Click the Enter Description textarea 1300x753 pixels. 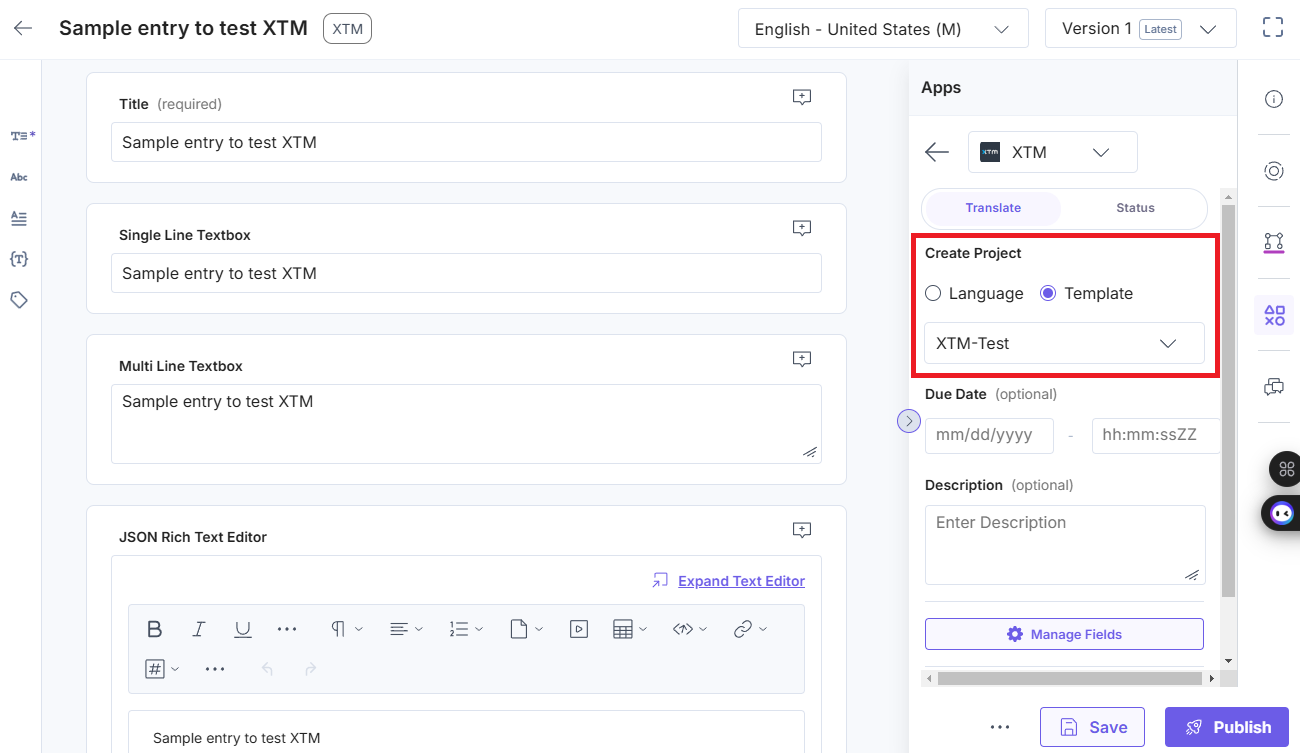click(1065, 545)
